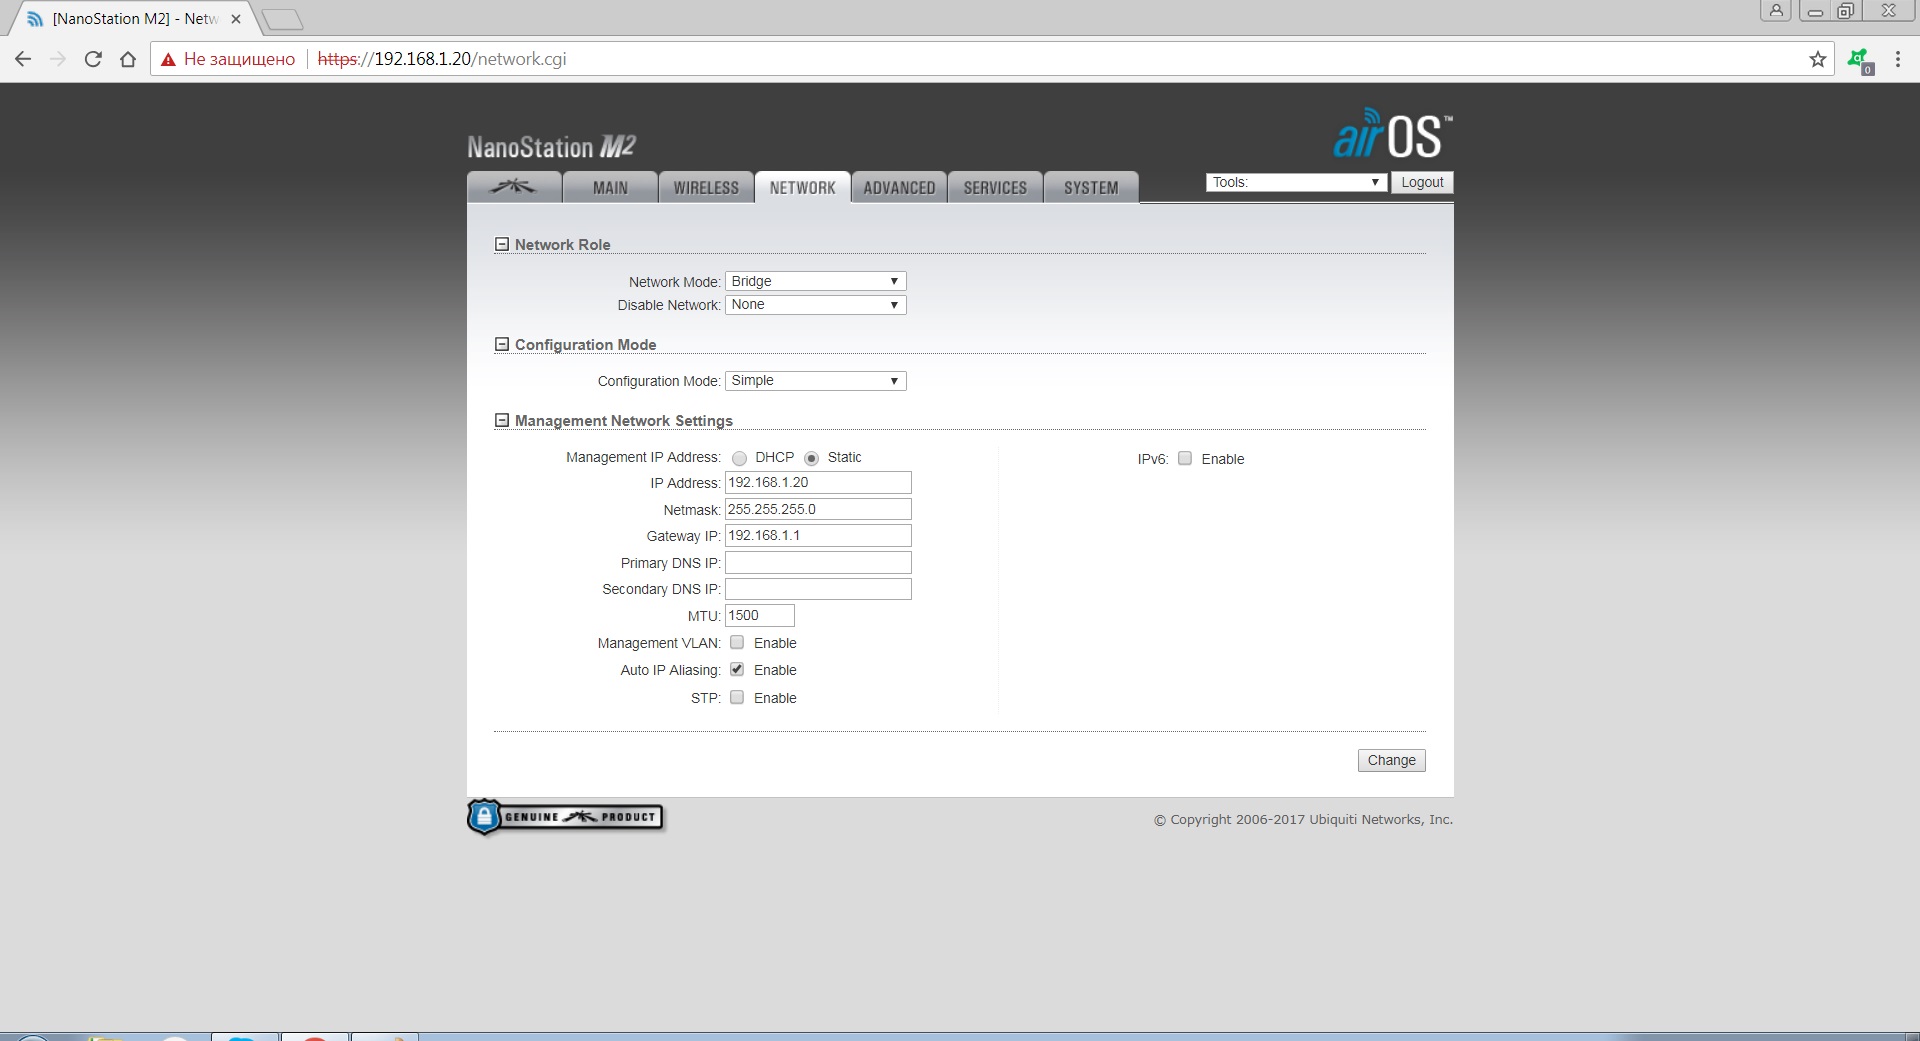
Task: Click the Primary DNS IP field
Action: pos(818,562)
